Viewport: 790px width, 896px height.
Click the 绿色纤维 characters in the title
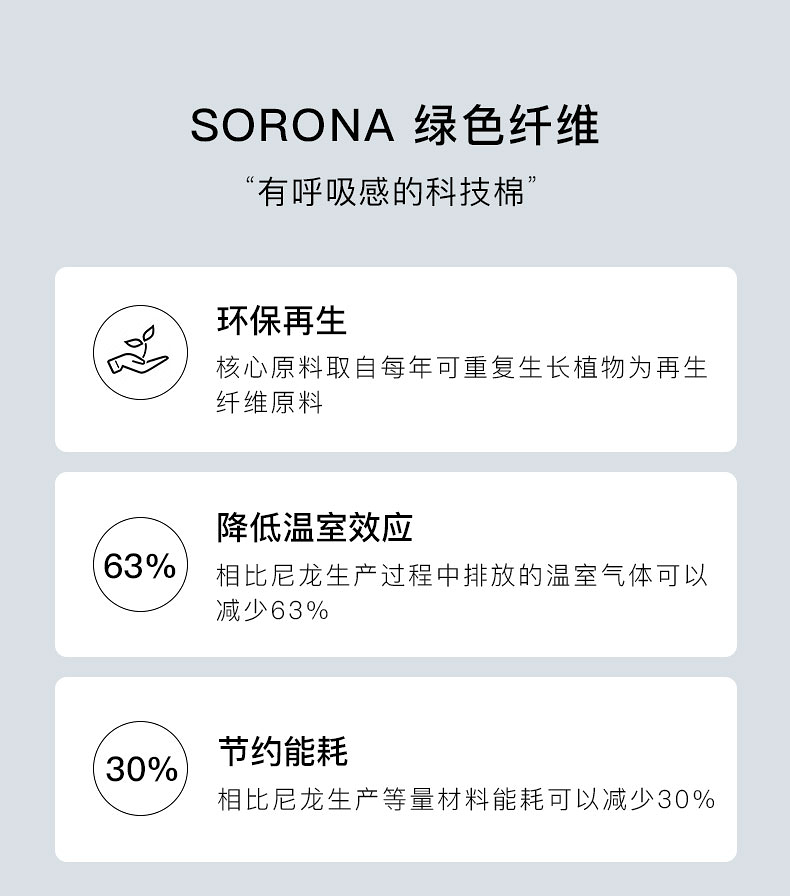pos(506,125)
